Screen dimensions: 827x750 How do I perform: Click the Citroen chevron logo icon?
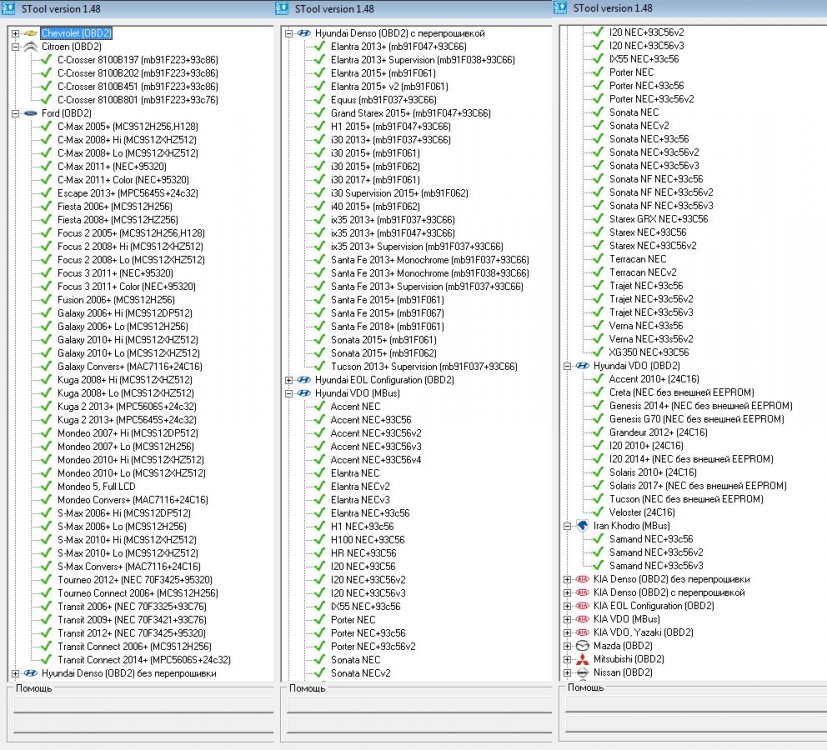click(30, 46)
